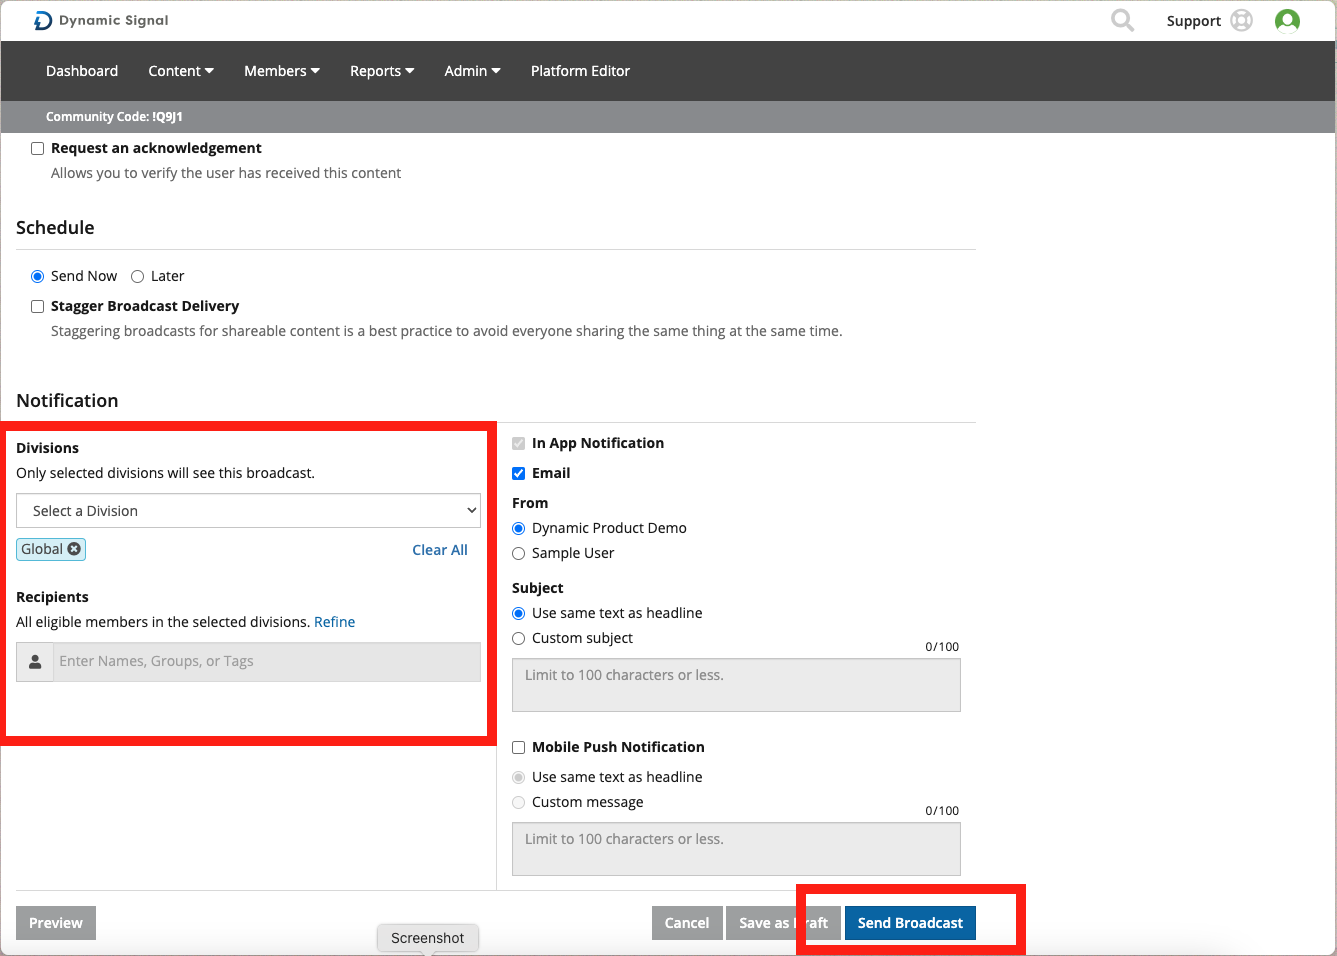The image size is (1337, 956).
Task: Select the Later schedule option
Action: [138, 277]
